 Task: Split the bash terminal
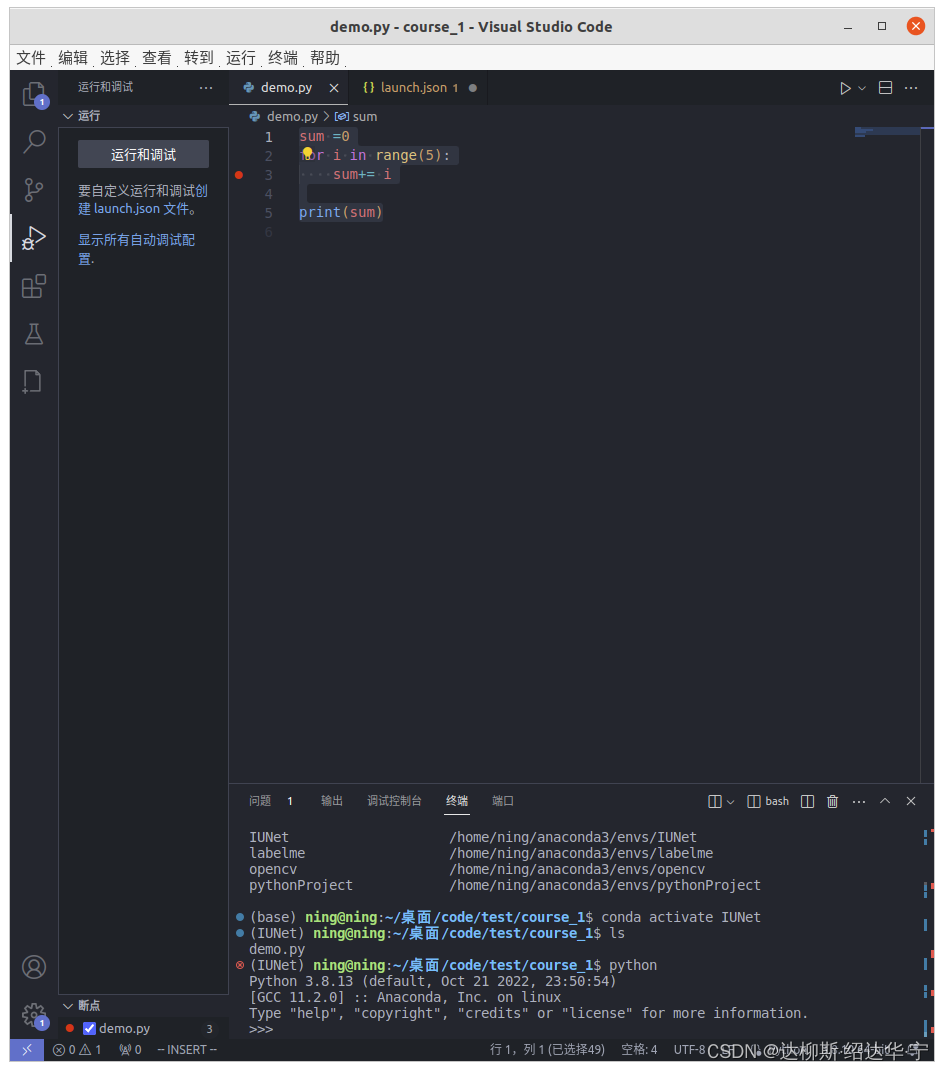pyautogui.click(x=807, y=801)
